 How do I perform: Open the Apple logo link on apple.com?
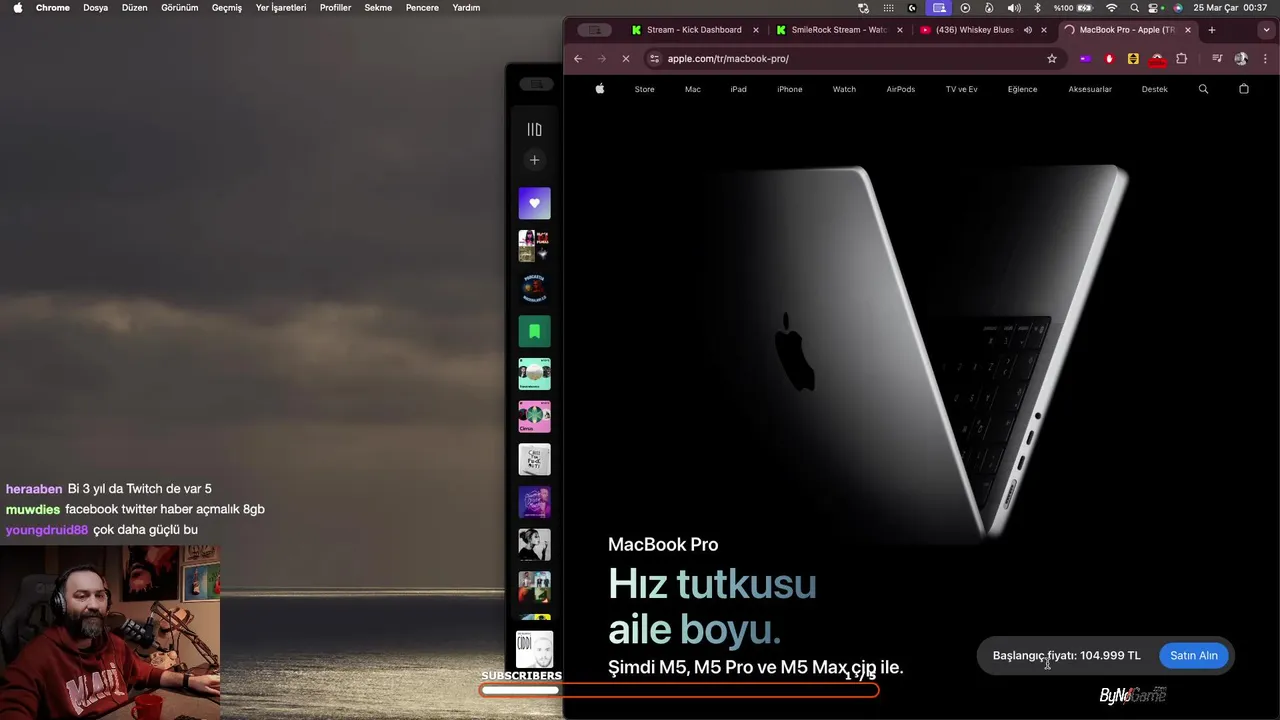[600, 89]
